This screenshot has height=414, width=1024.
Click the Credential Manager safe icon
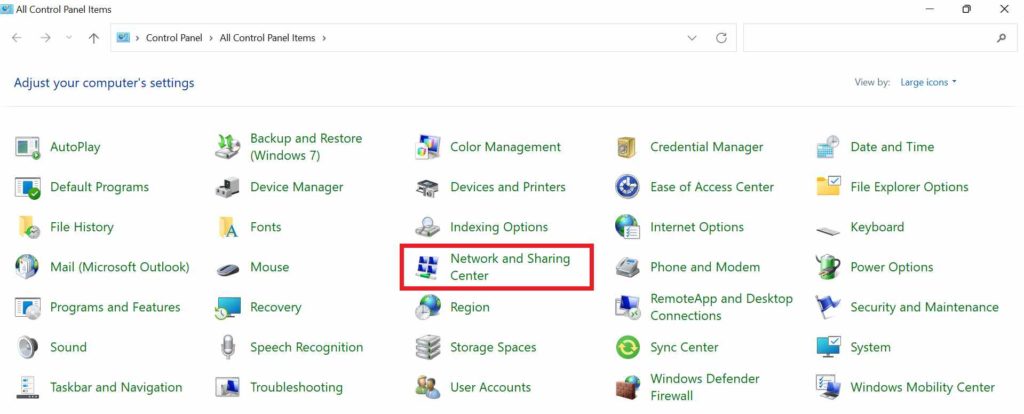click(627, 147)
